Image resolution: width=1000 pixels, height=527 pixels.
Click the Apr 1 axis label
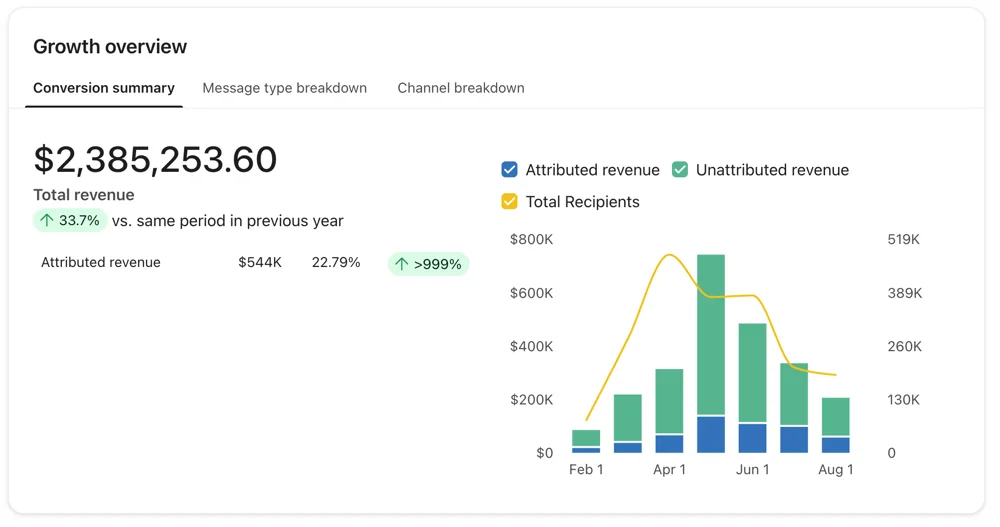670,470
